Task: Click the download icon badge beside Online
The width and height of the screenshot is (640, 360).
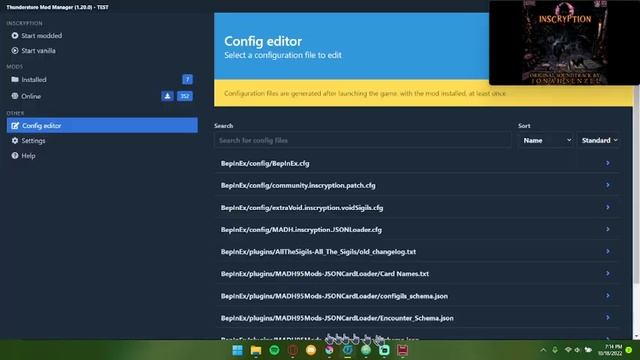Action: [x=167, y=96]
